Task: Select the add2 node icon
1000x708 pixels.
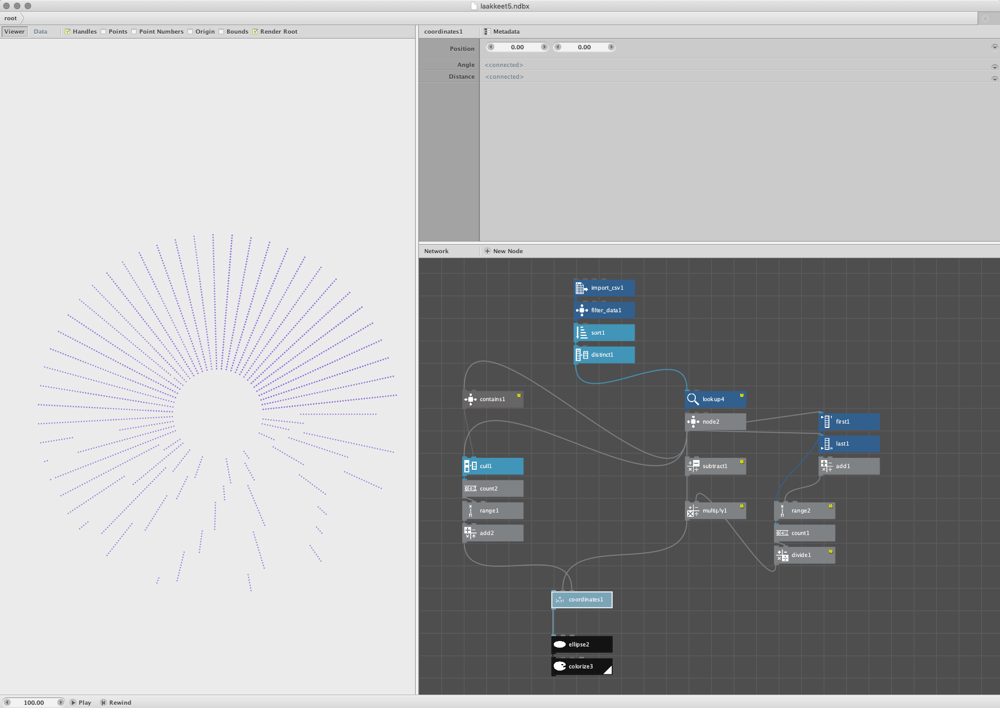Action: [470, 533]
